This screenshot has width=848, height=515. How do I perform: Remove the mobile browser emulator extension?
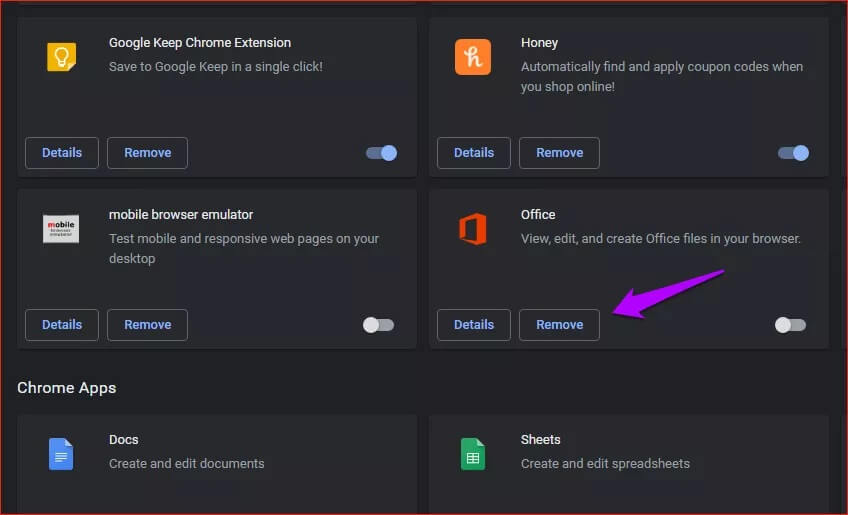coord(147,325)
